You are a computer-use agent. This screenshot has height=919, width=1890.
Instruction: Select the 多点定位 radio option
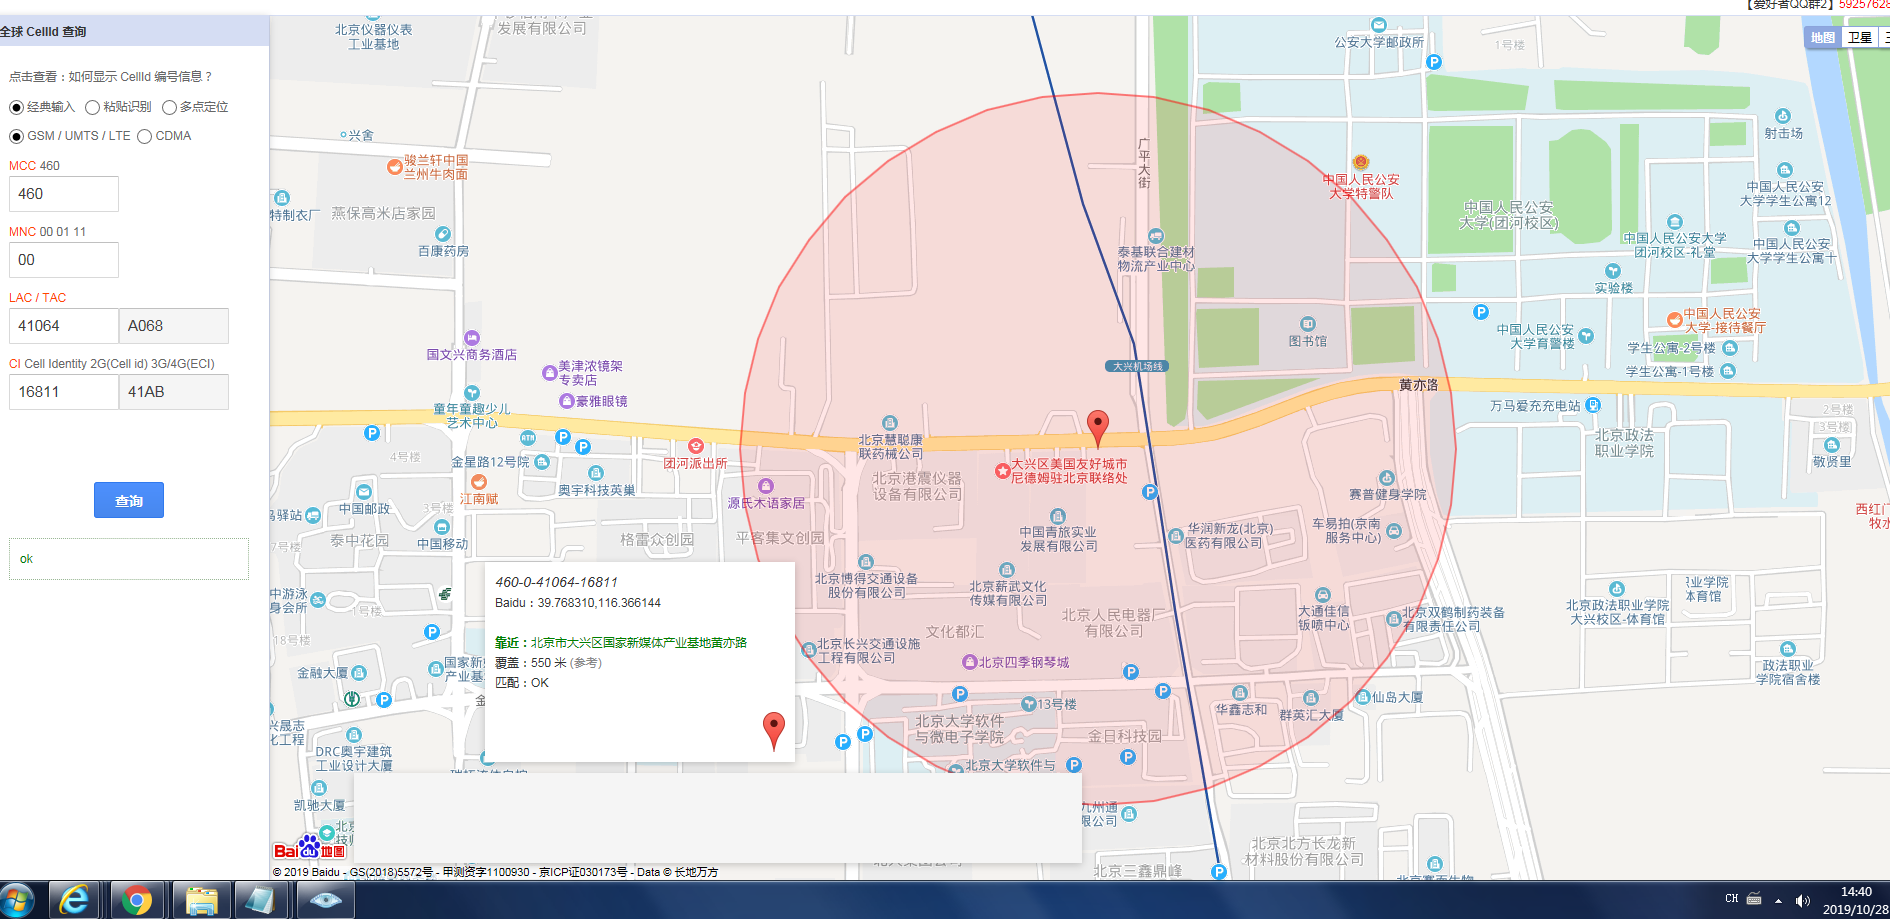coord(169,107)
